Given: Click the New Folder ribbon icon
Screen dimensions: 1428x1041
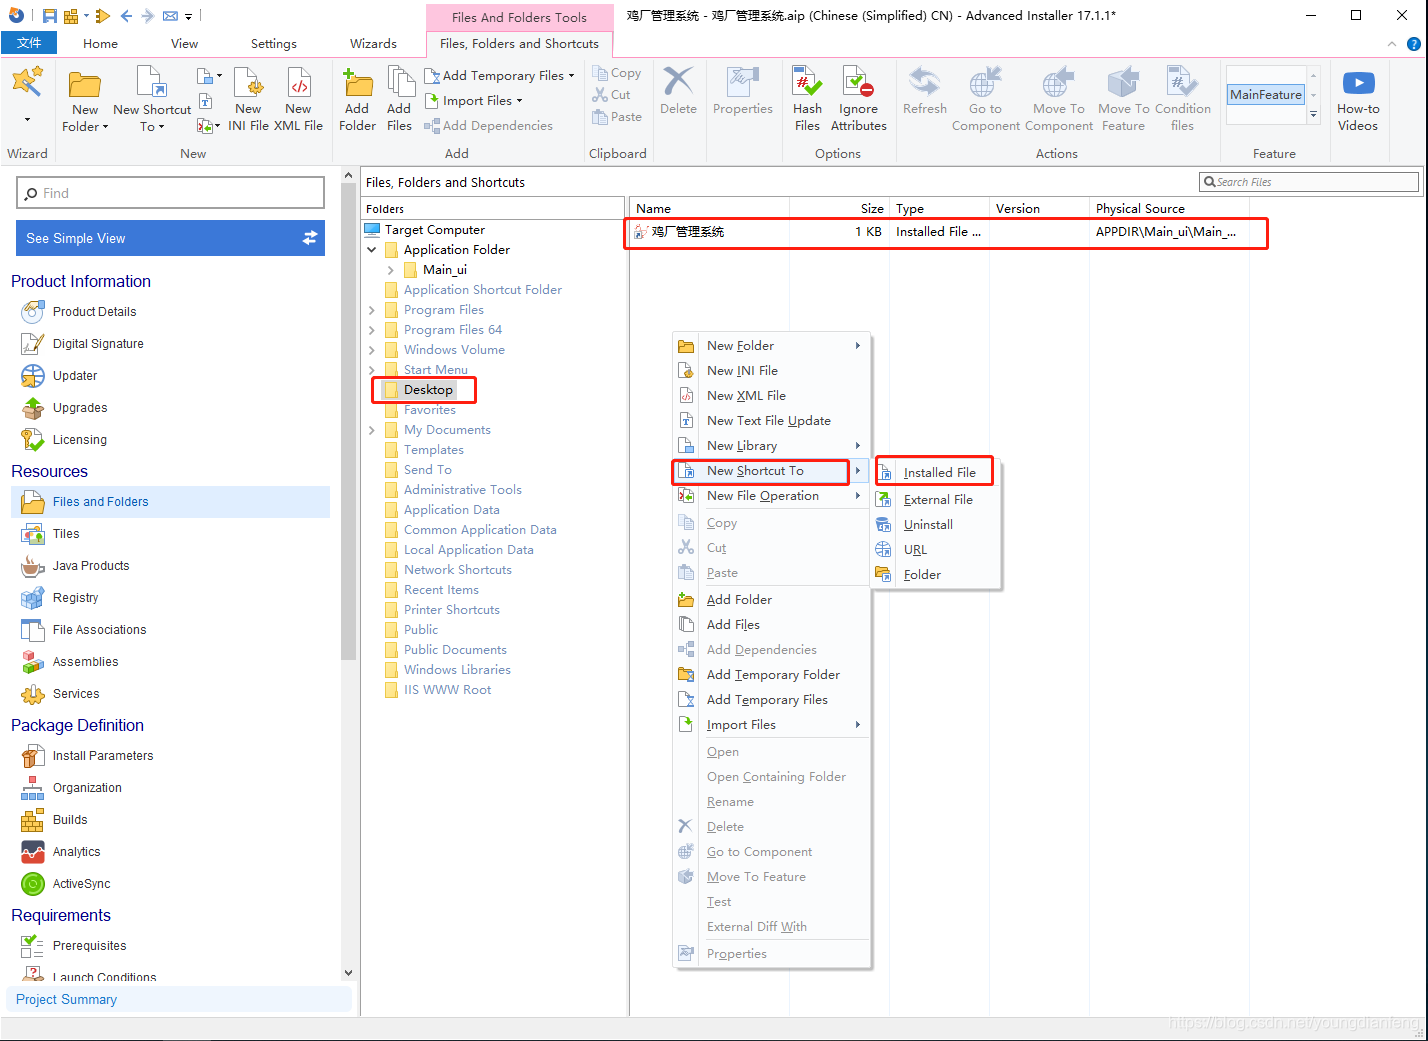Looking at the screenshot, I should point(84,101).
